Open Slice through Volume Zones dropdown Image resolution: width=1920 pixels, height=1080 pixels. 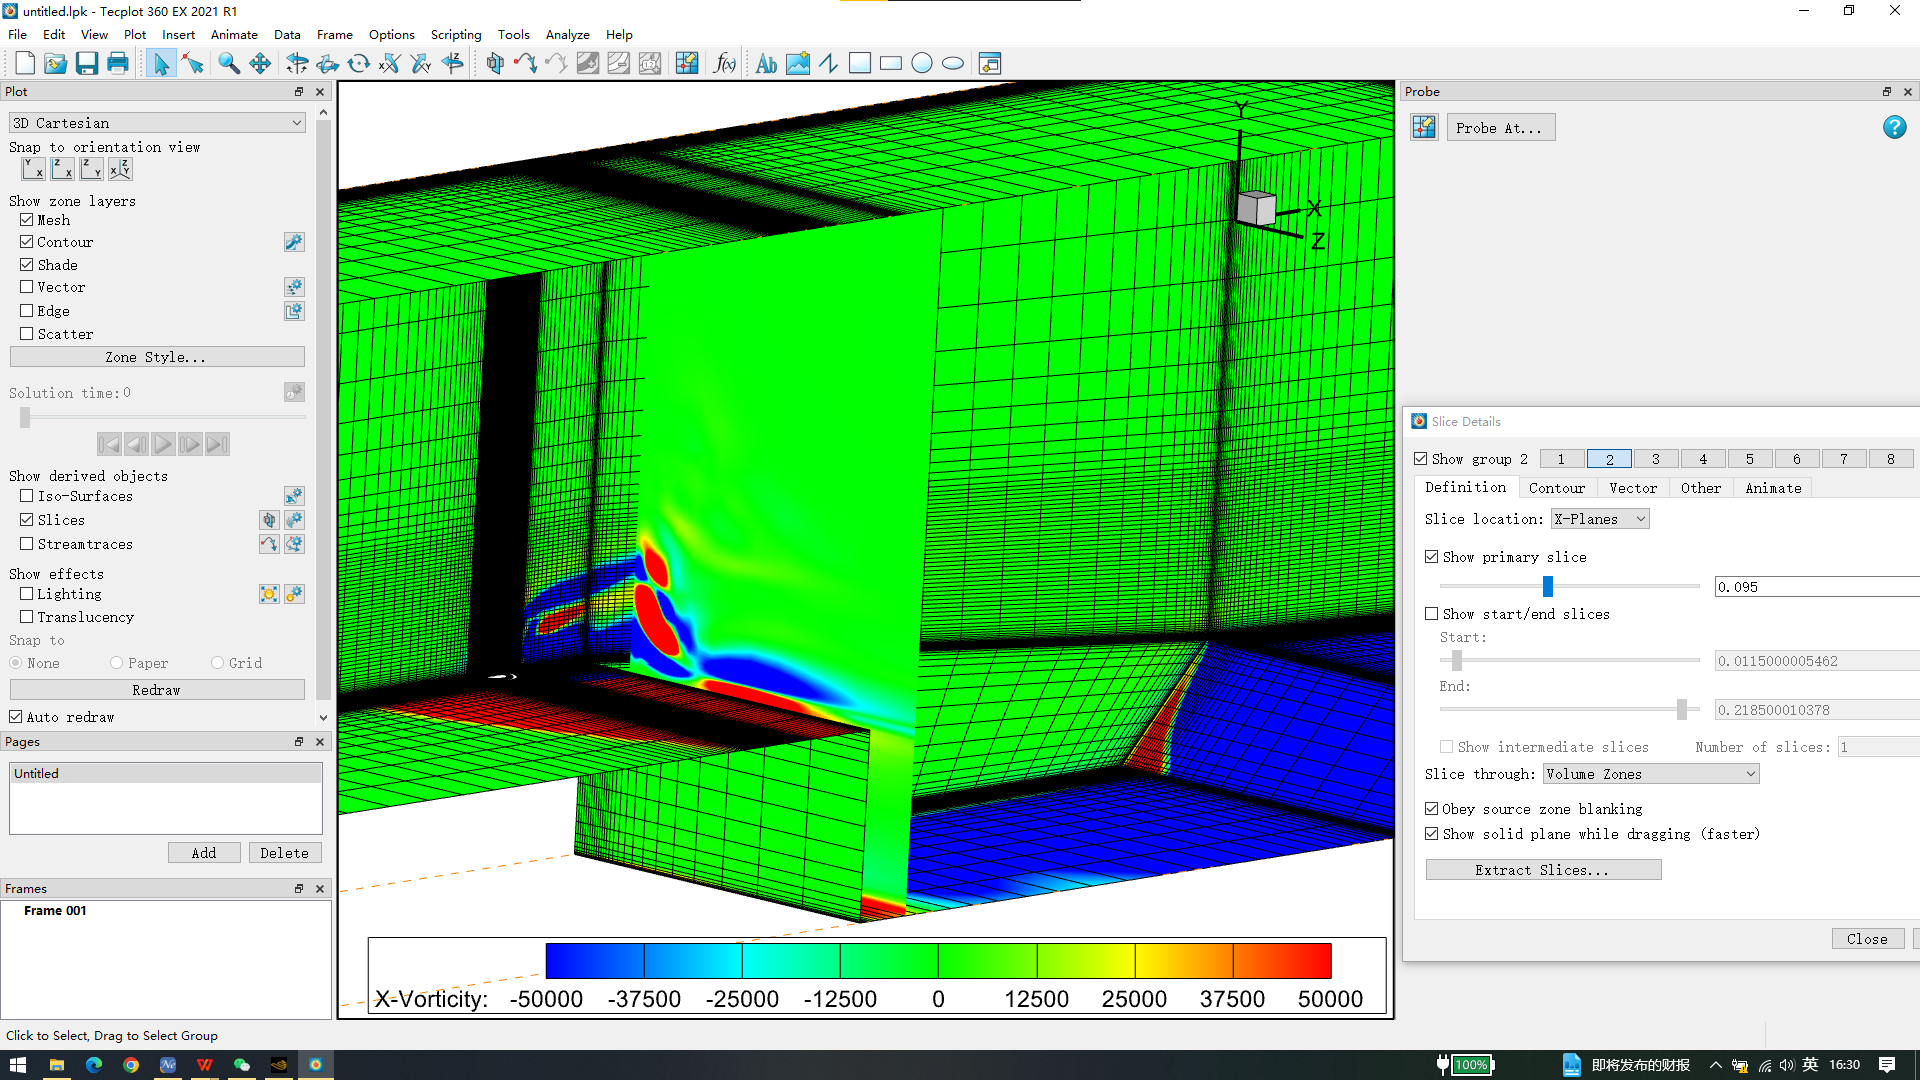(1650, 774)
